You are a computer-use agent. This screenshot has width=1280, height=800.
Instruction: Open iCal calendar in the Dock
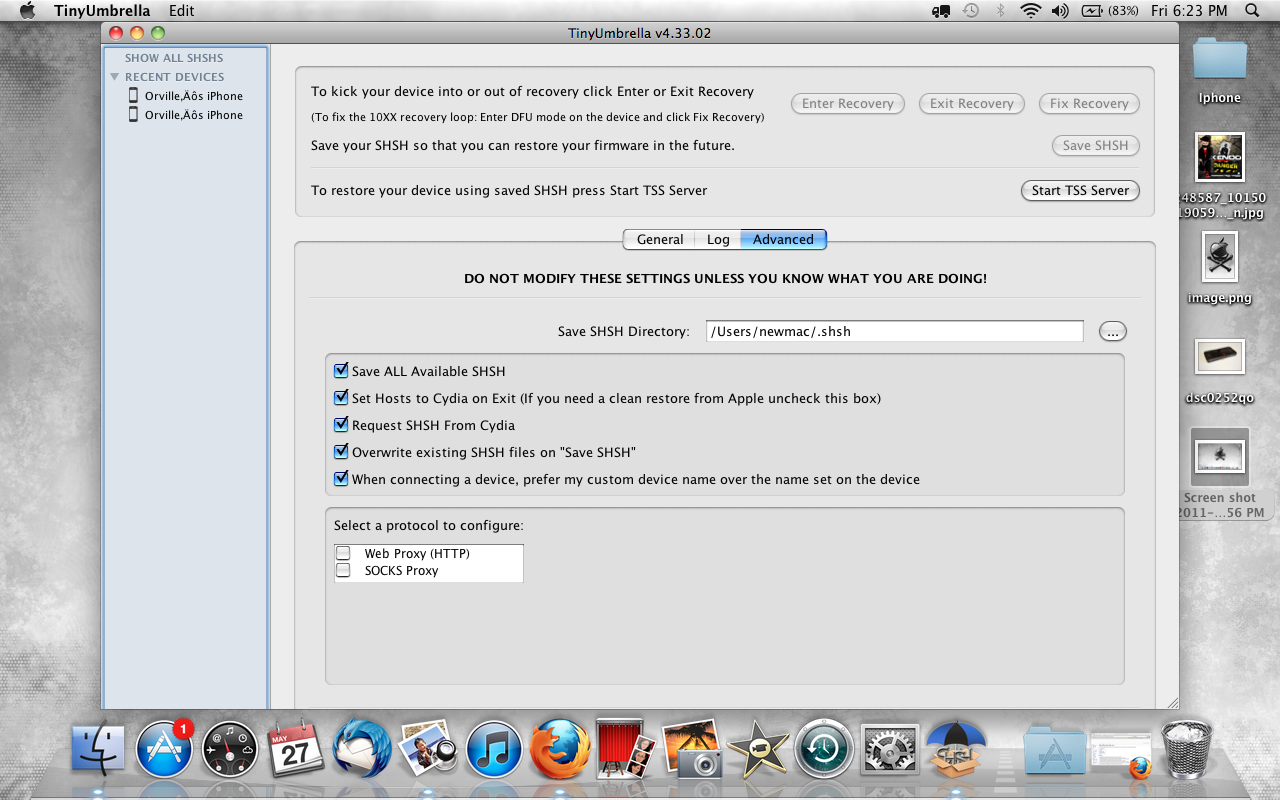pyautogui.click(x=295, y=749)
